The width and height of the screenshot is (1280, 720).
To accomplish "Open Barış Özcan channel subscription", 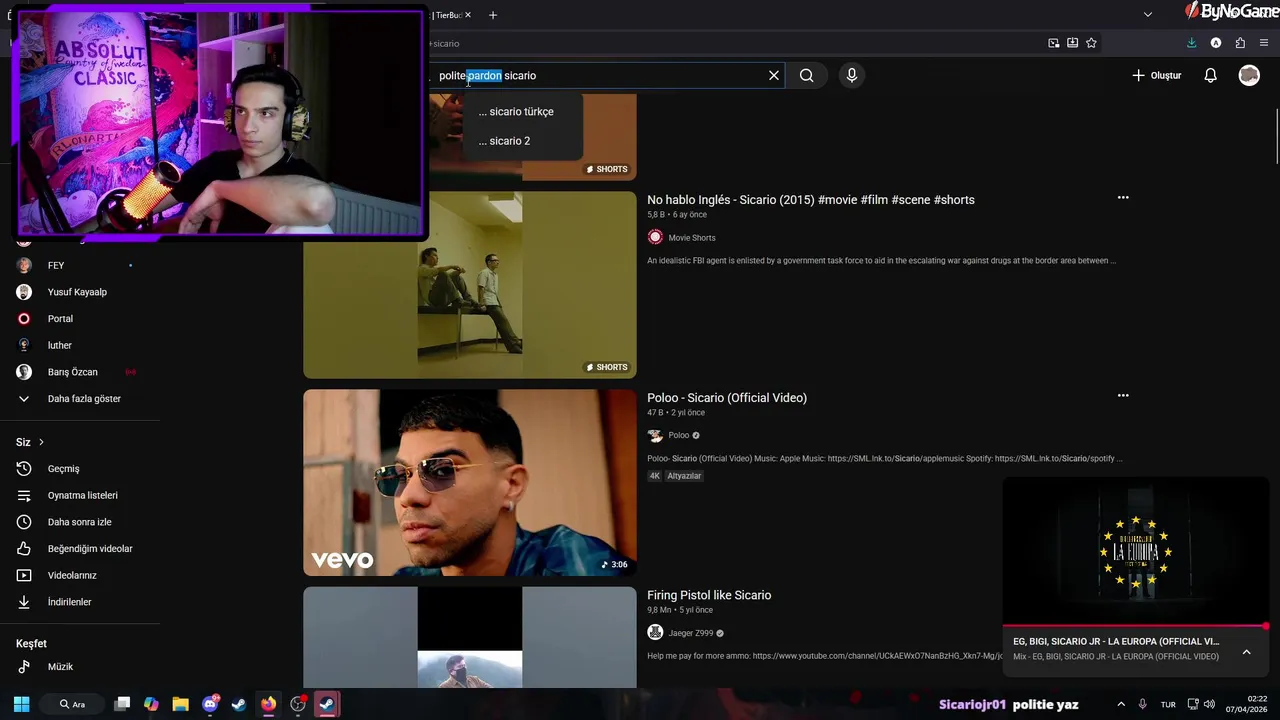I will (80, 372).
